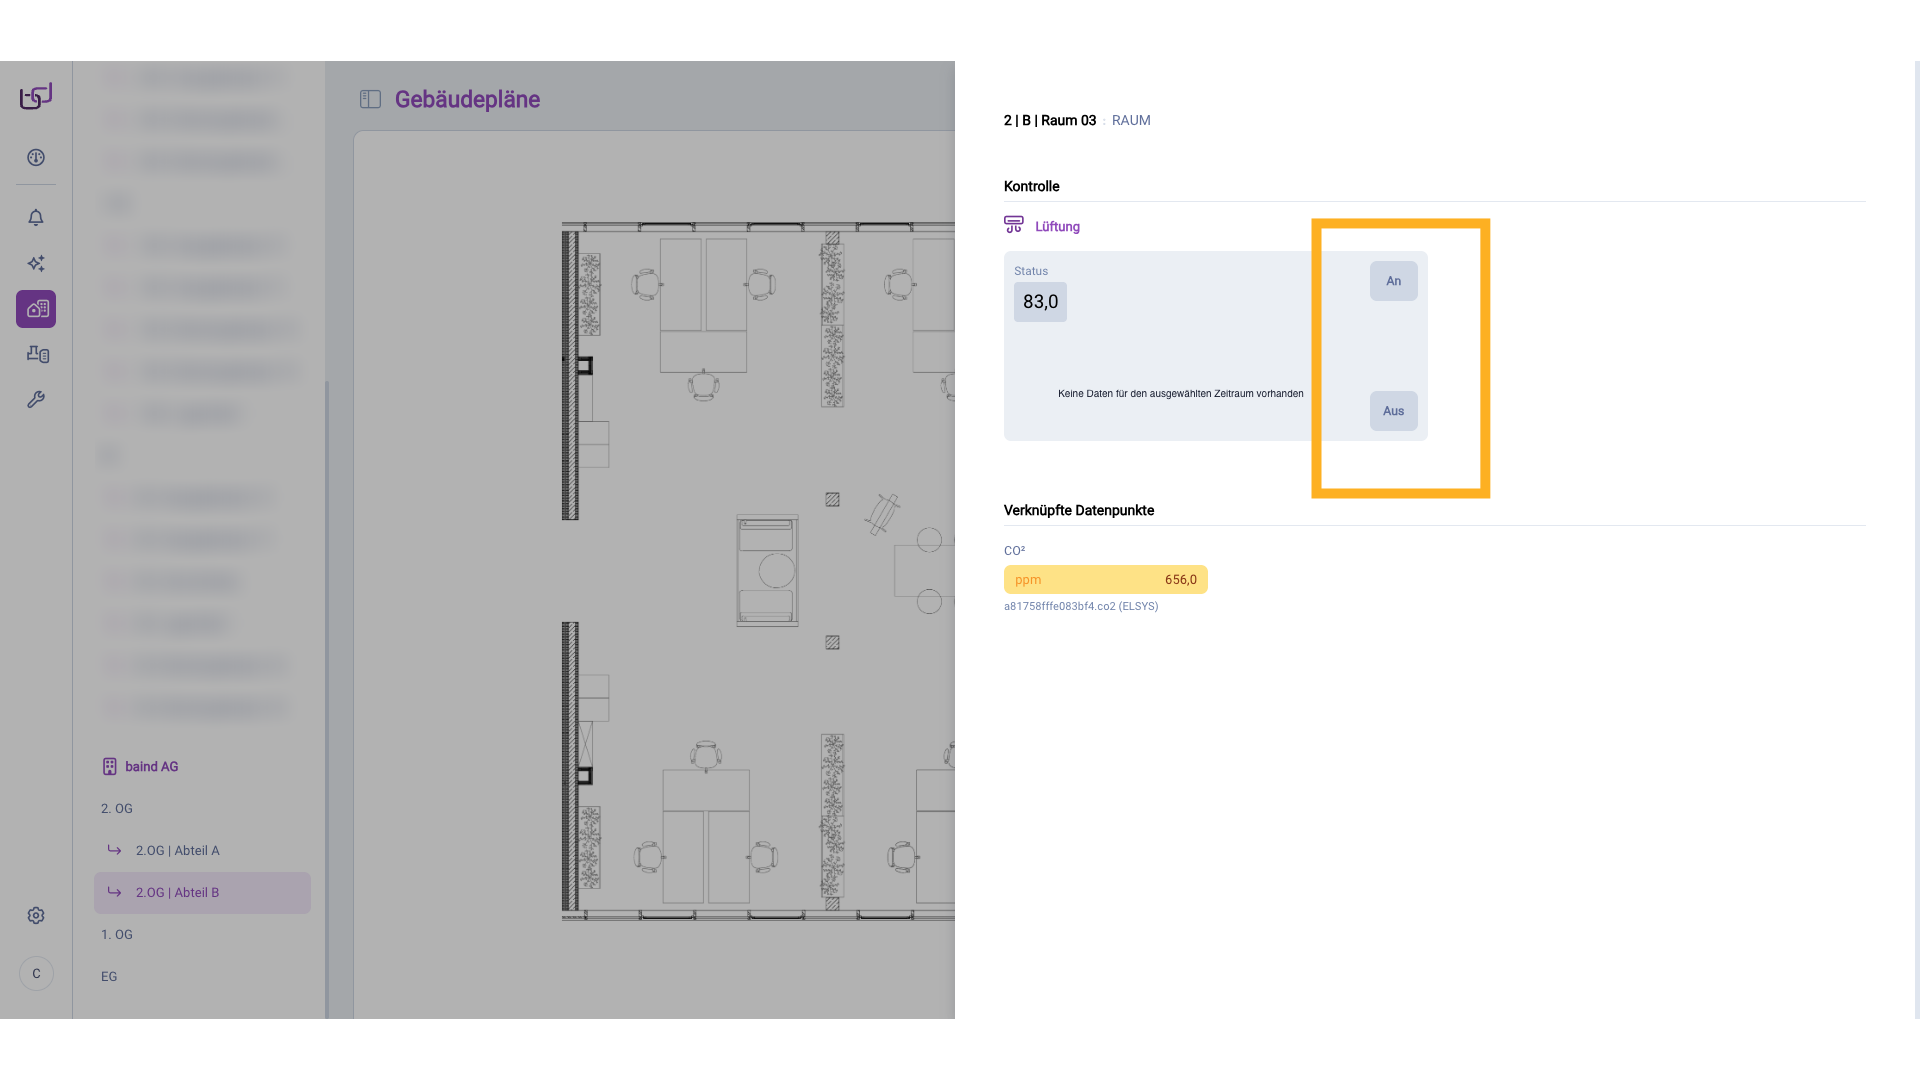The height and width of the screenshot is (1080, 1920).
Task: Select 2.OG | Abteil A plan
Action: [177, 851]
